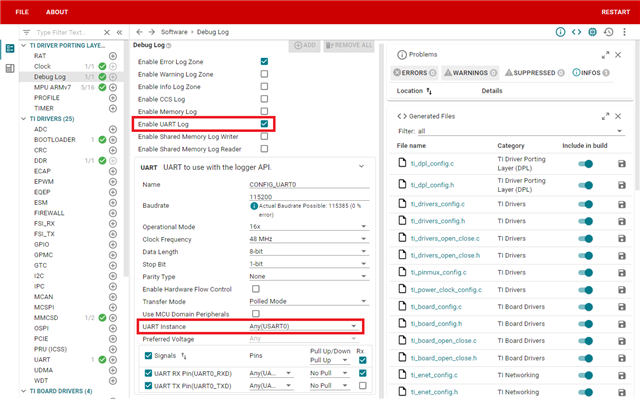640x399 pixels.
Task: Click the ADD button in Debug Log
Action: 305,45
